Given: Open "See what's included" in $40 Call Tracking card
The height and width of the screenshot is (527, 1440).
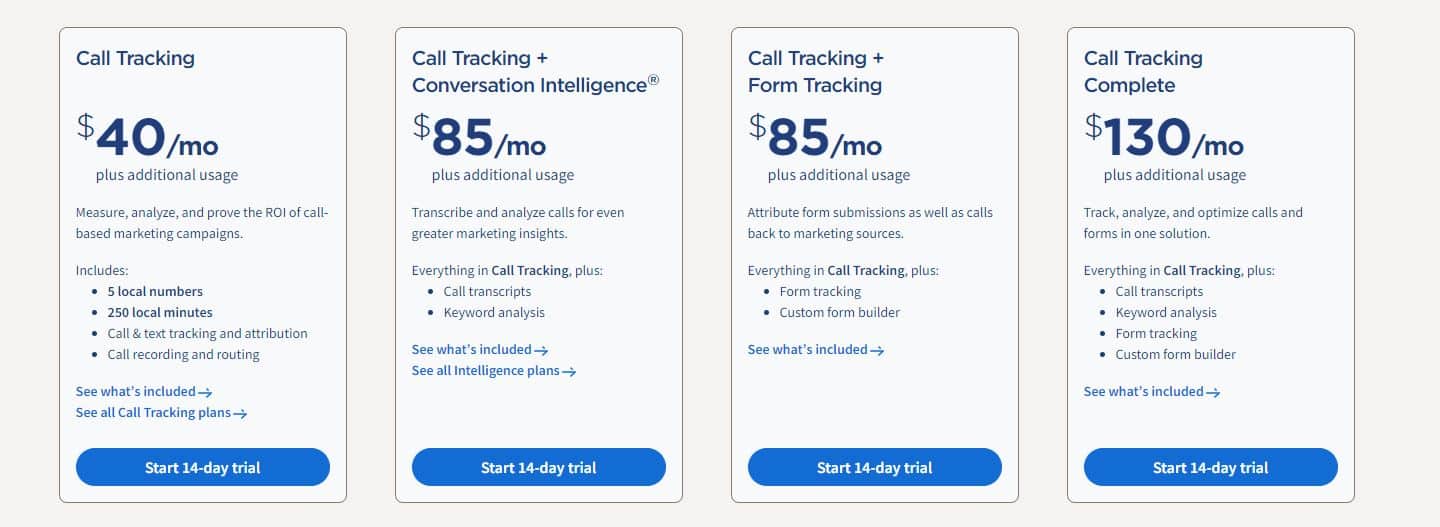Looking at the screenshot, I should click(144, 392).
